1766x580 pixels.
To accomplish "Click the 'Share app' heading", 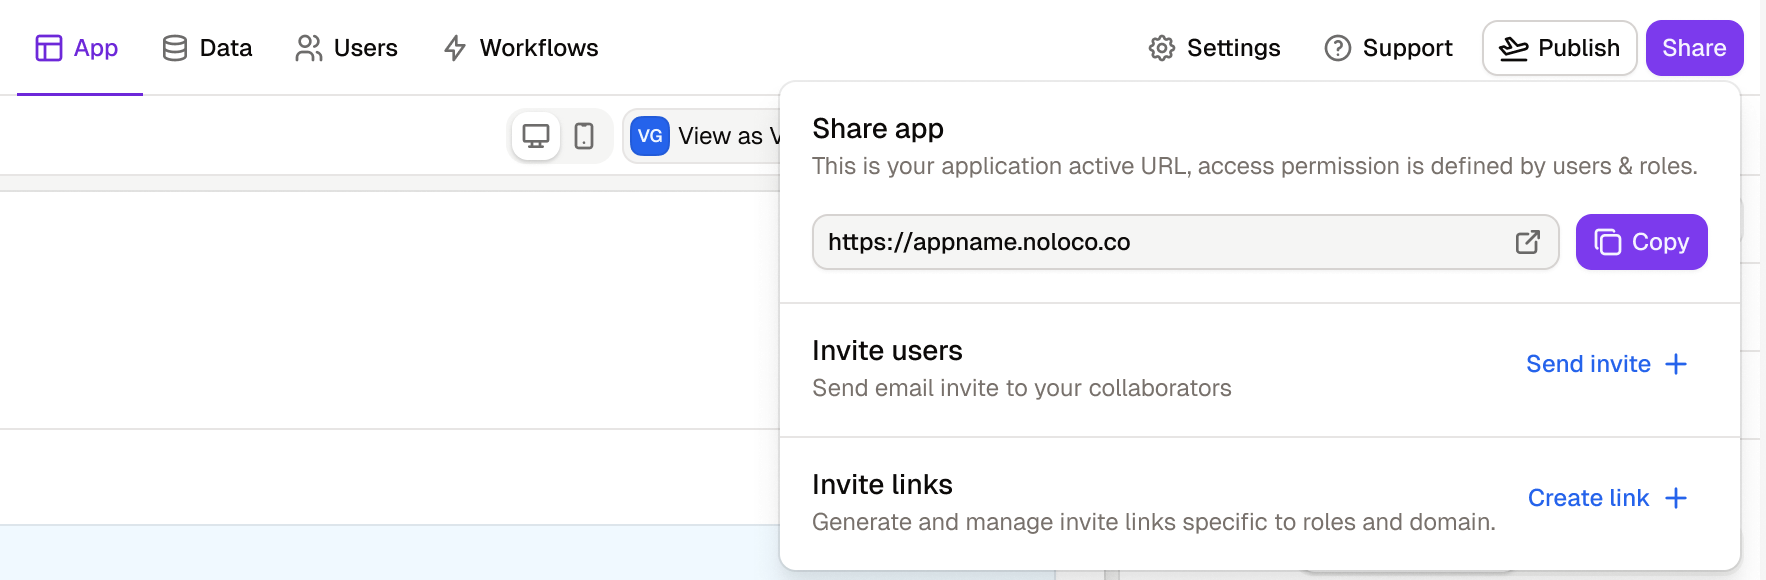I will tap(878, 129).
